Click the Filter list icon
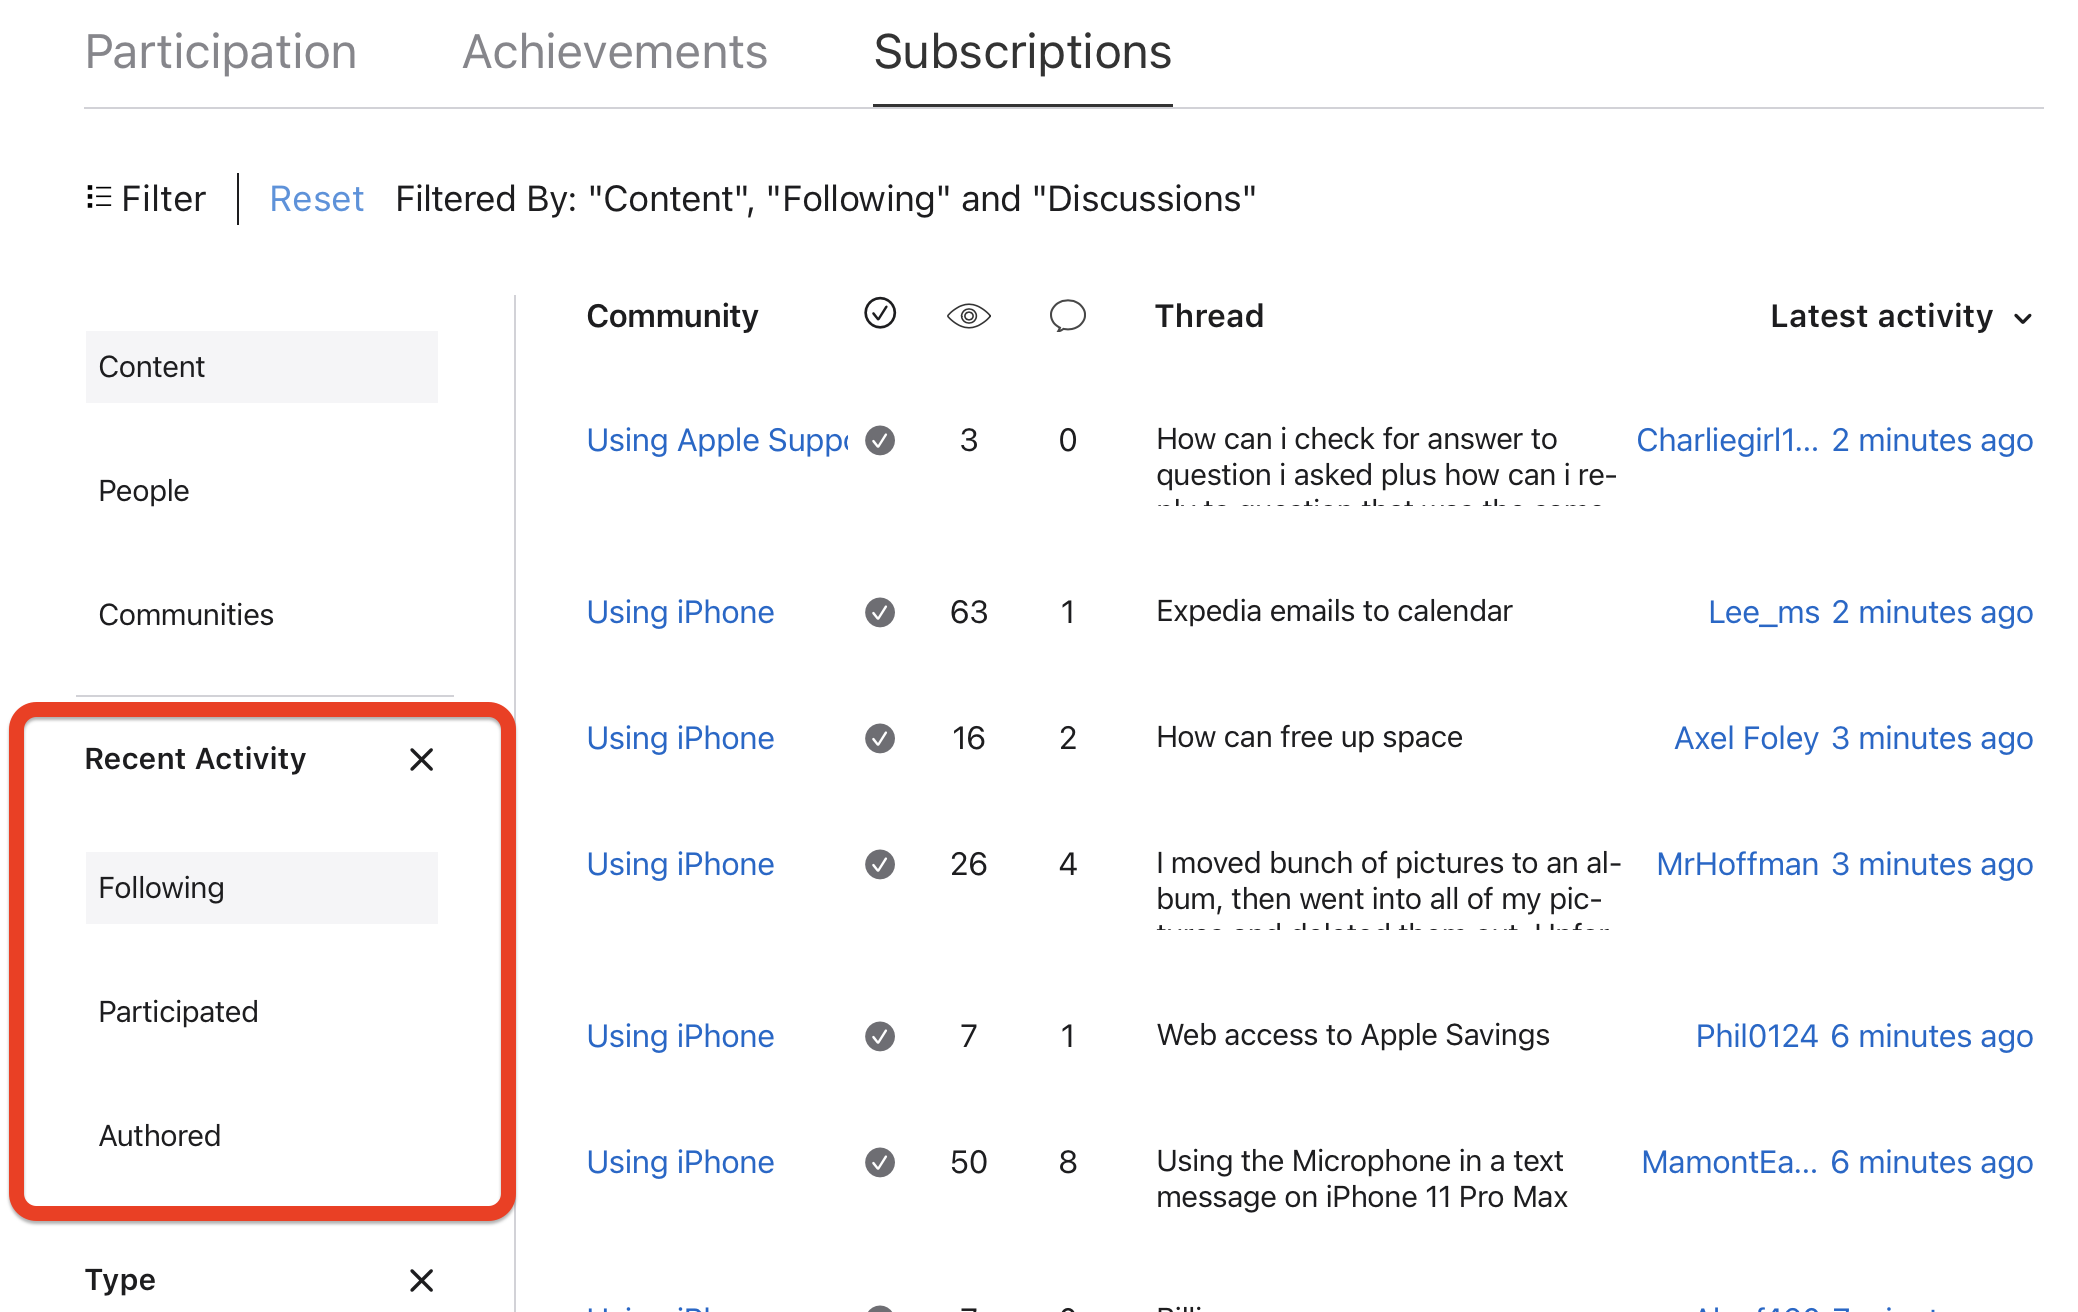The image size is (2078, 1312). pyautogui.click(x=98, y=198)
